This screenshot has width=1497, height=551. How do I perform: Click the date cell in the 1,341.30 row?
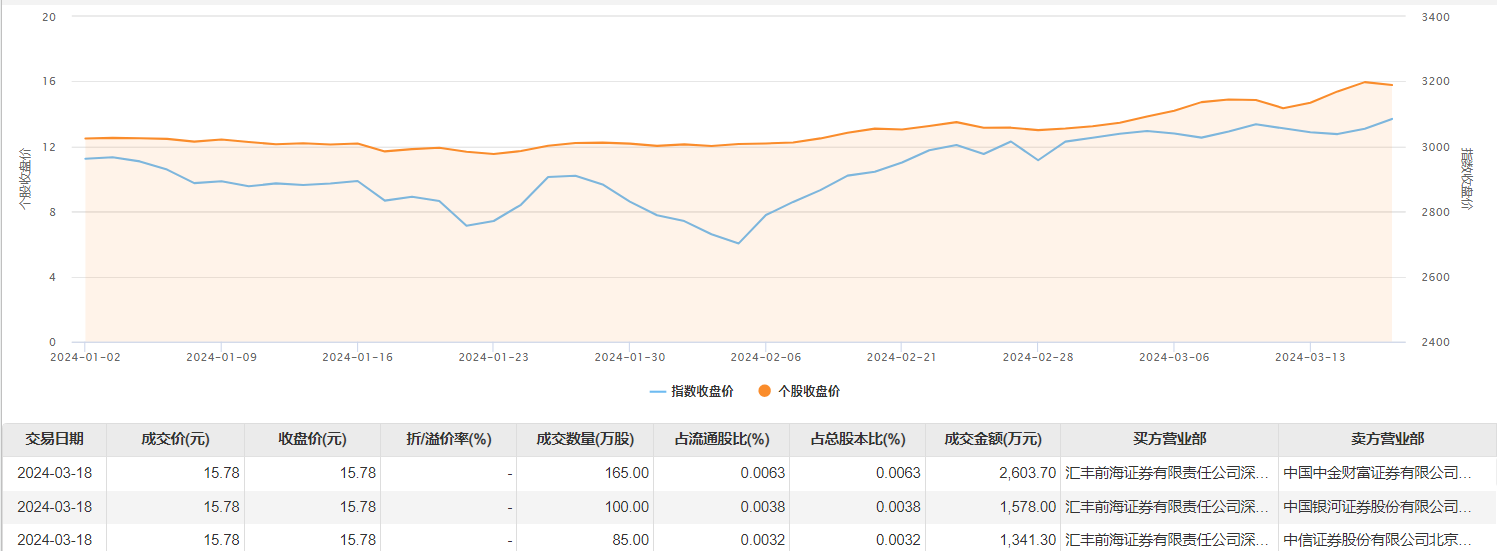pos(54,540)
